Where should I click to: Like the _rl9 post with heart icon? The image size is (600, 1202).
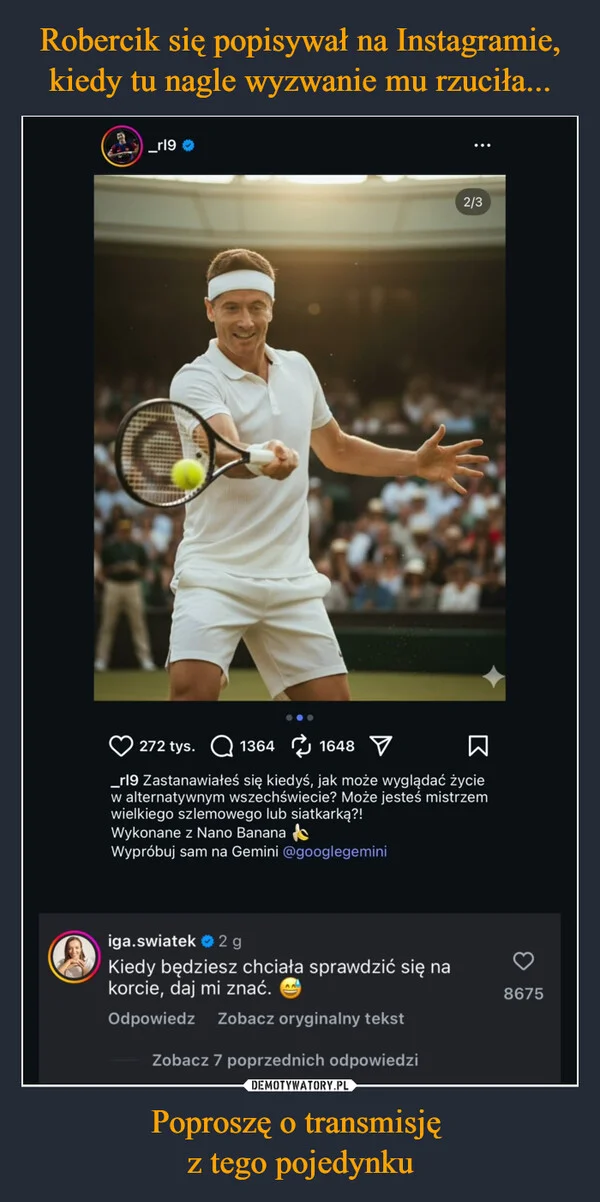click(x=121, y=746)
